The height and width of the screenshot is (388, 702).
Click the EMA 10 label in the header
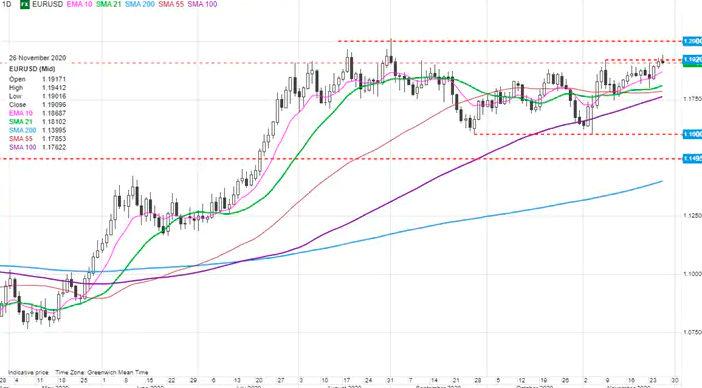[x=79, y=4]
